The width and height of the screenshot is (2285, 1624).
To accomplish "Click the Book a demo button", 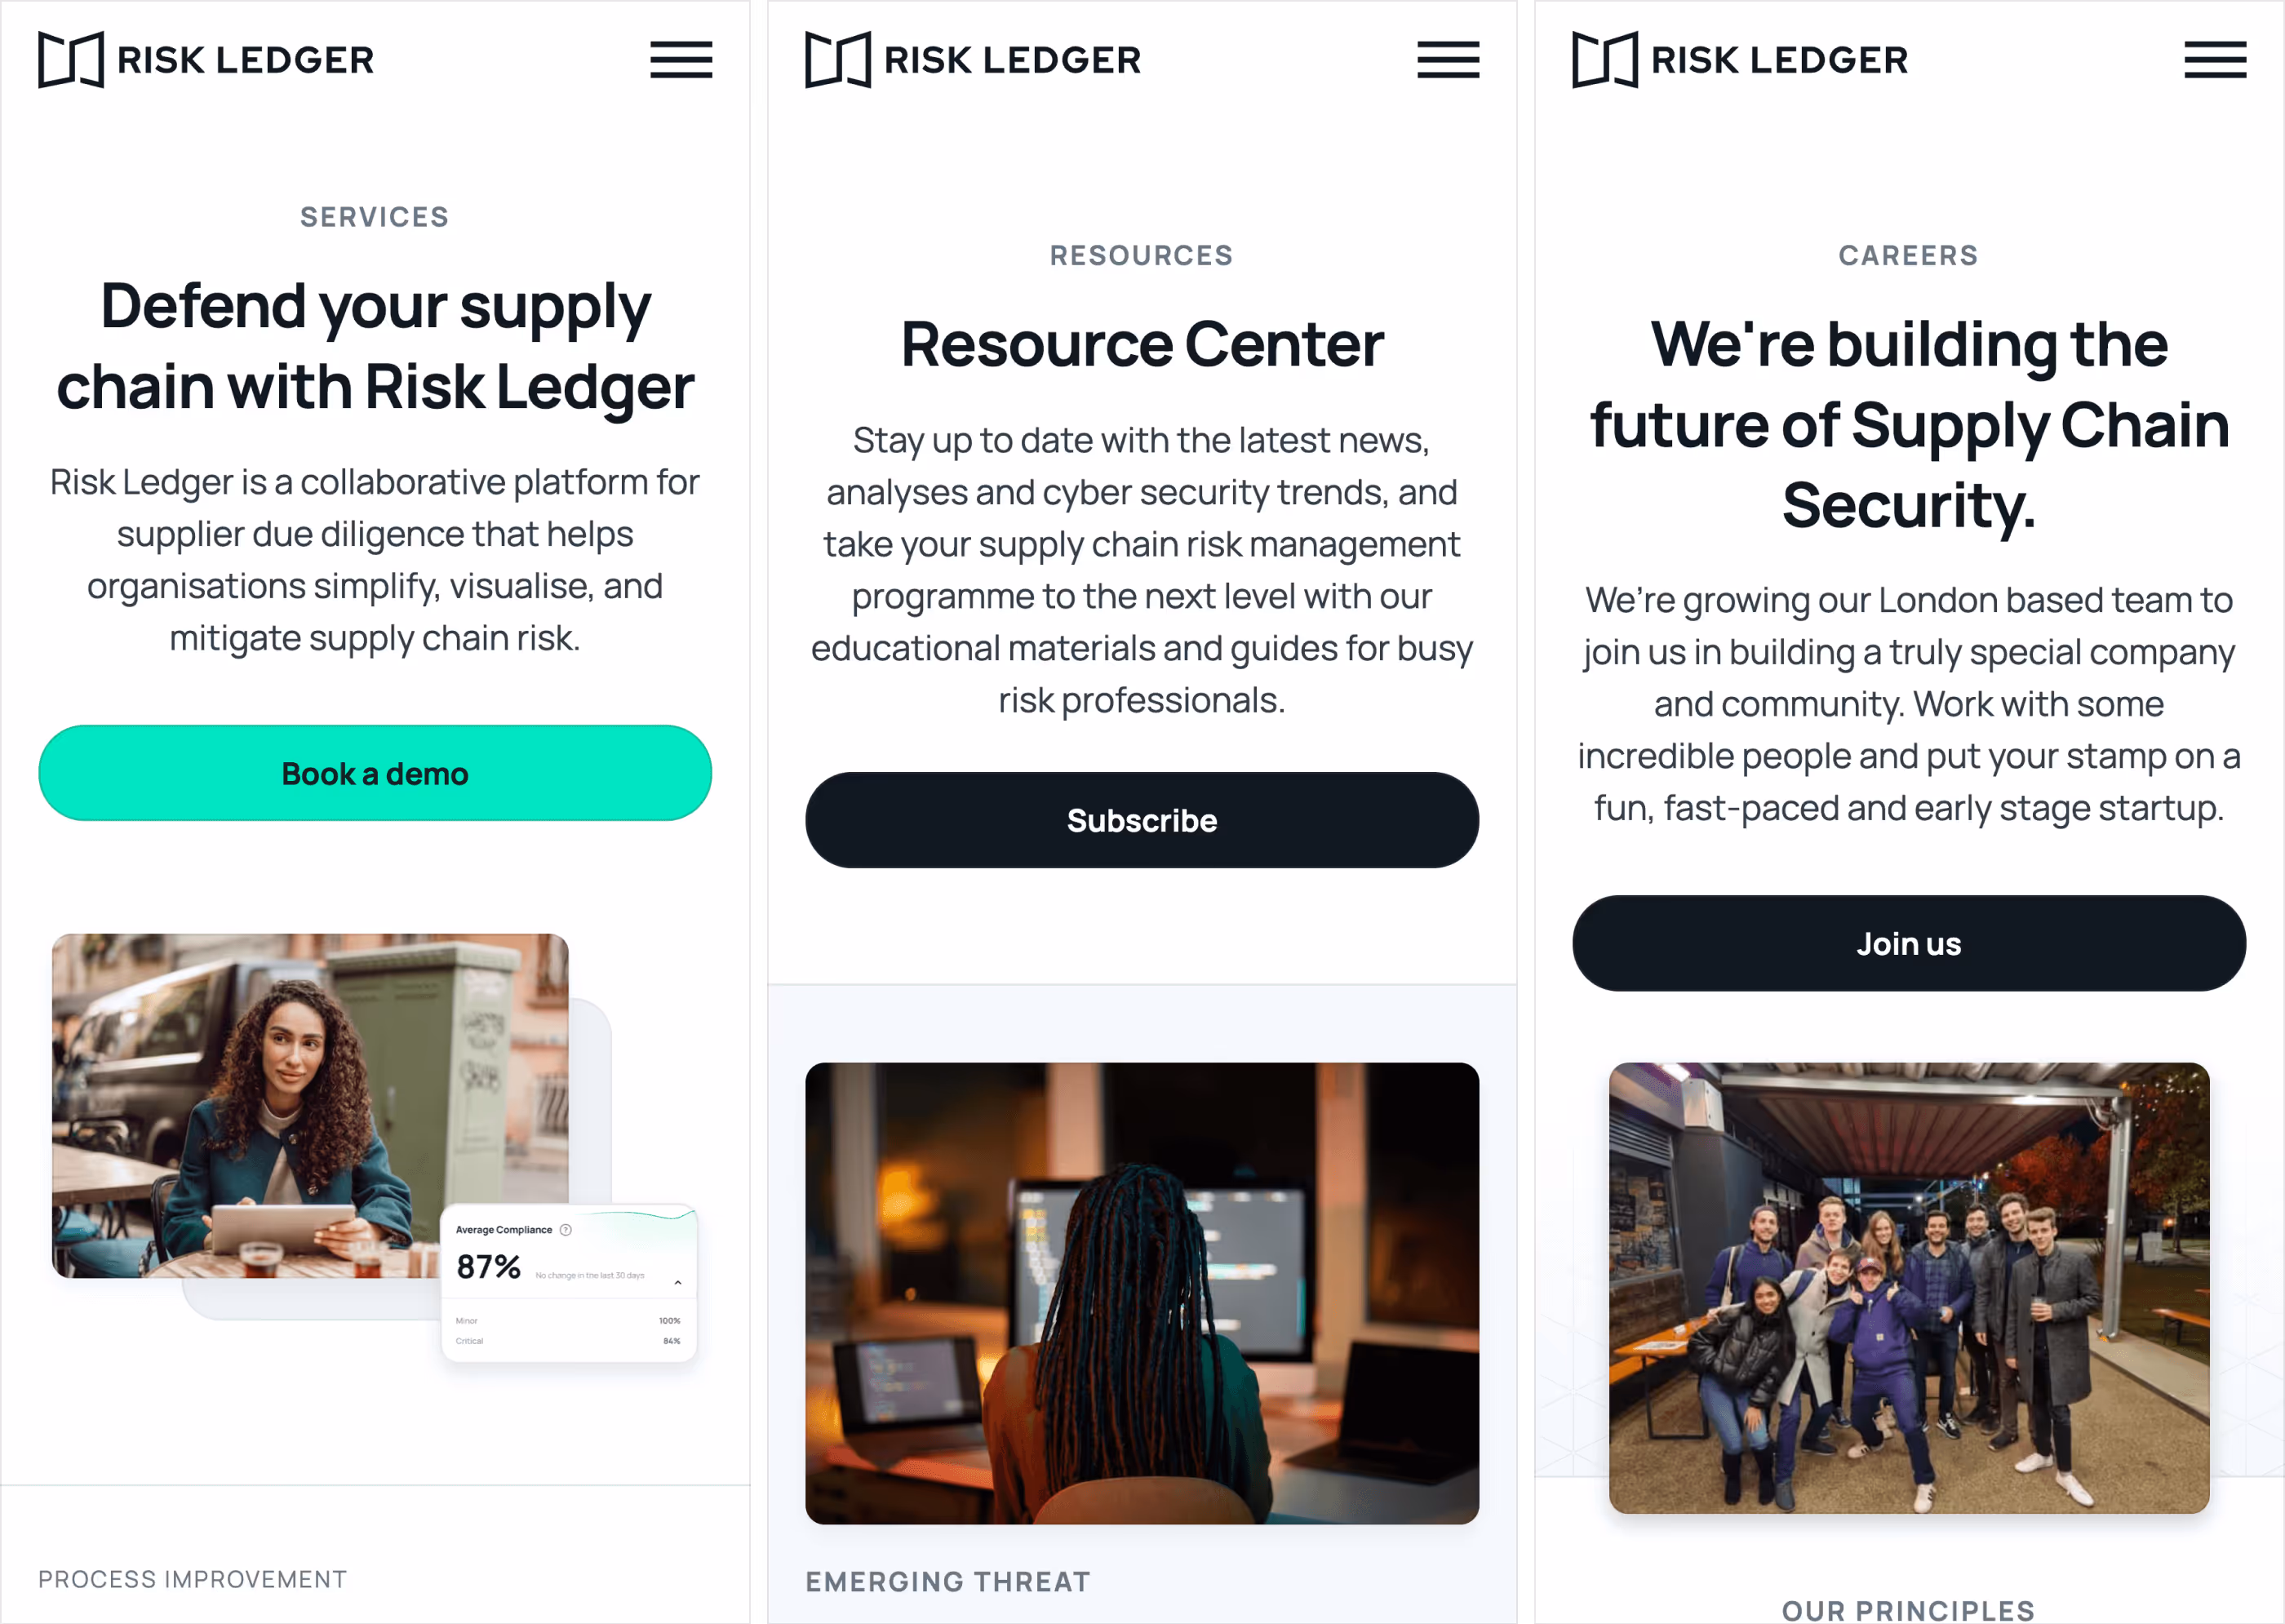I will coord(375,773).
